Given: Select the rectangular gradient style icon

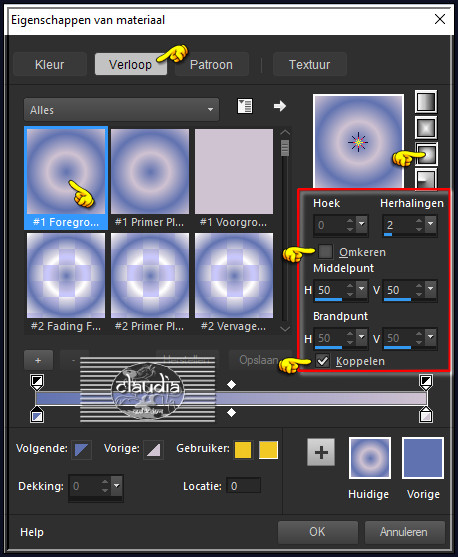Looking at the screenshot, I should pyautogui.click(x=426, y=128).
